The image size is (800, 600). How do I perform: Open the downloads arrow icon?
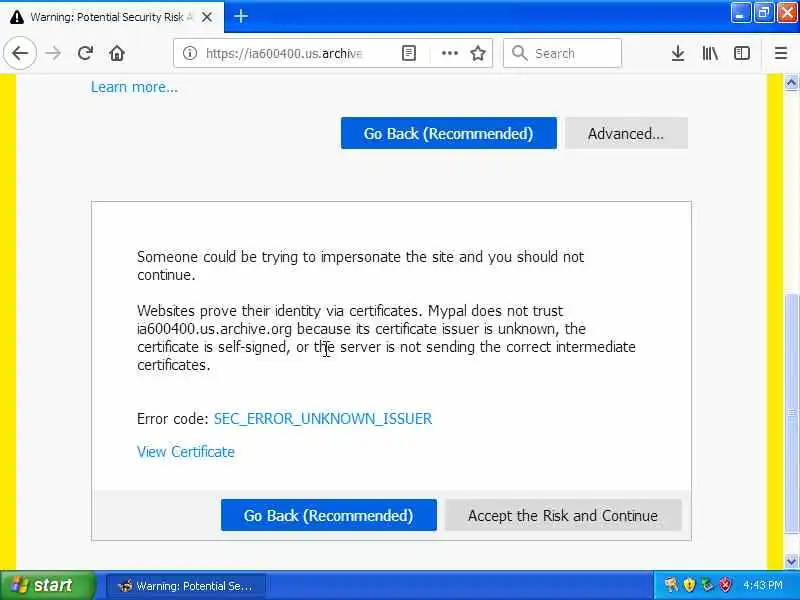678,53
